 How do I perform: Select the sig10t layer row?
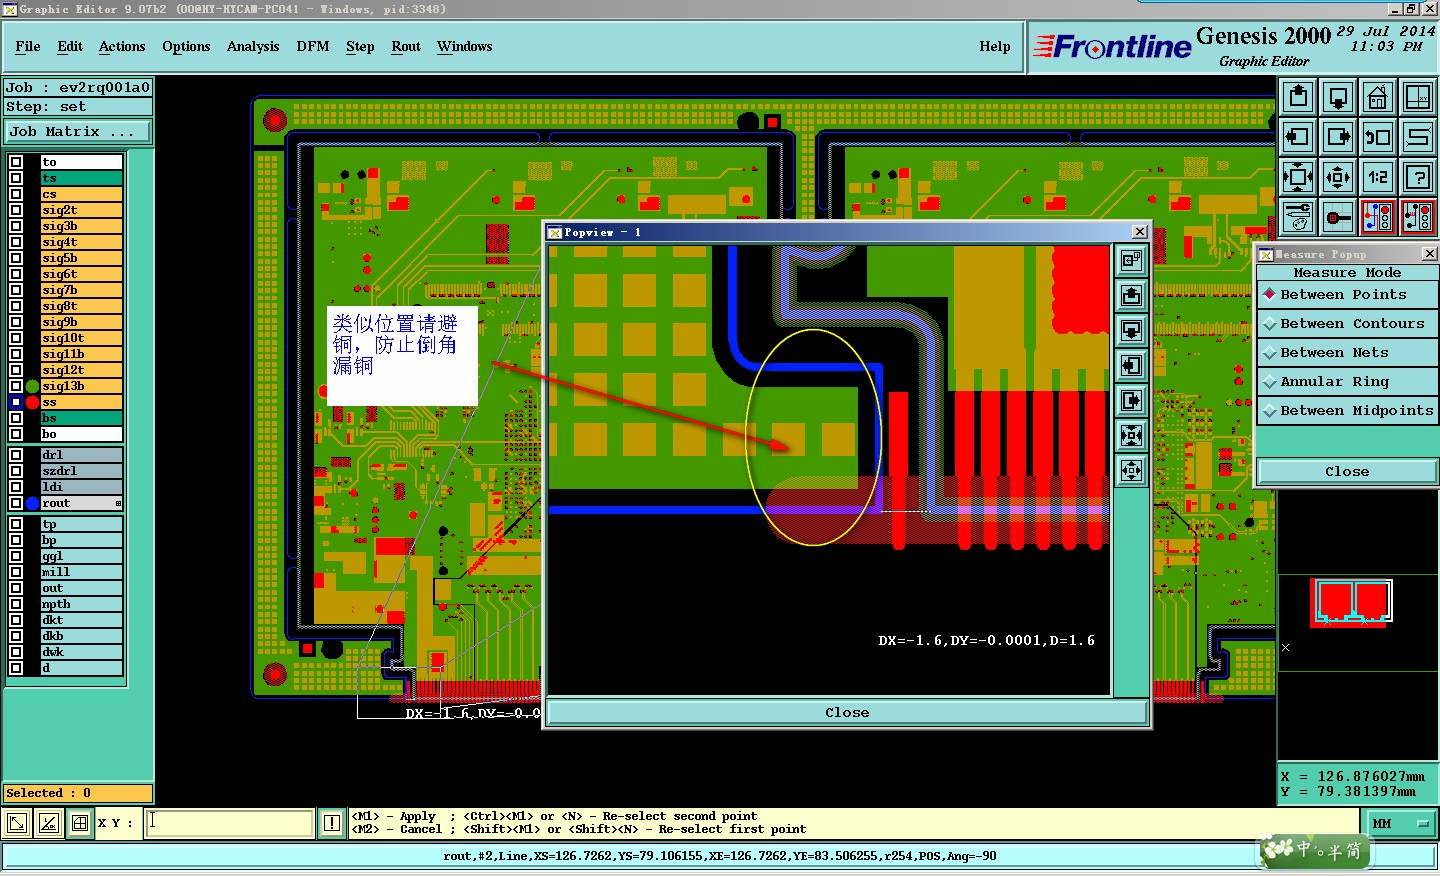click(x=81, y=338)
